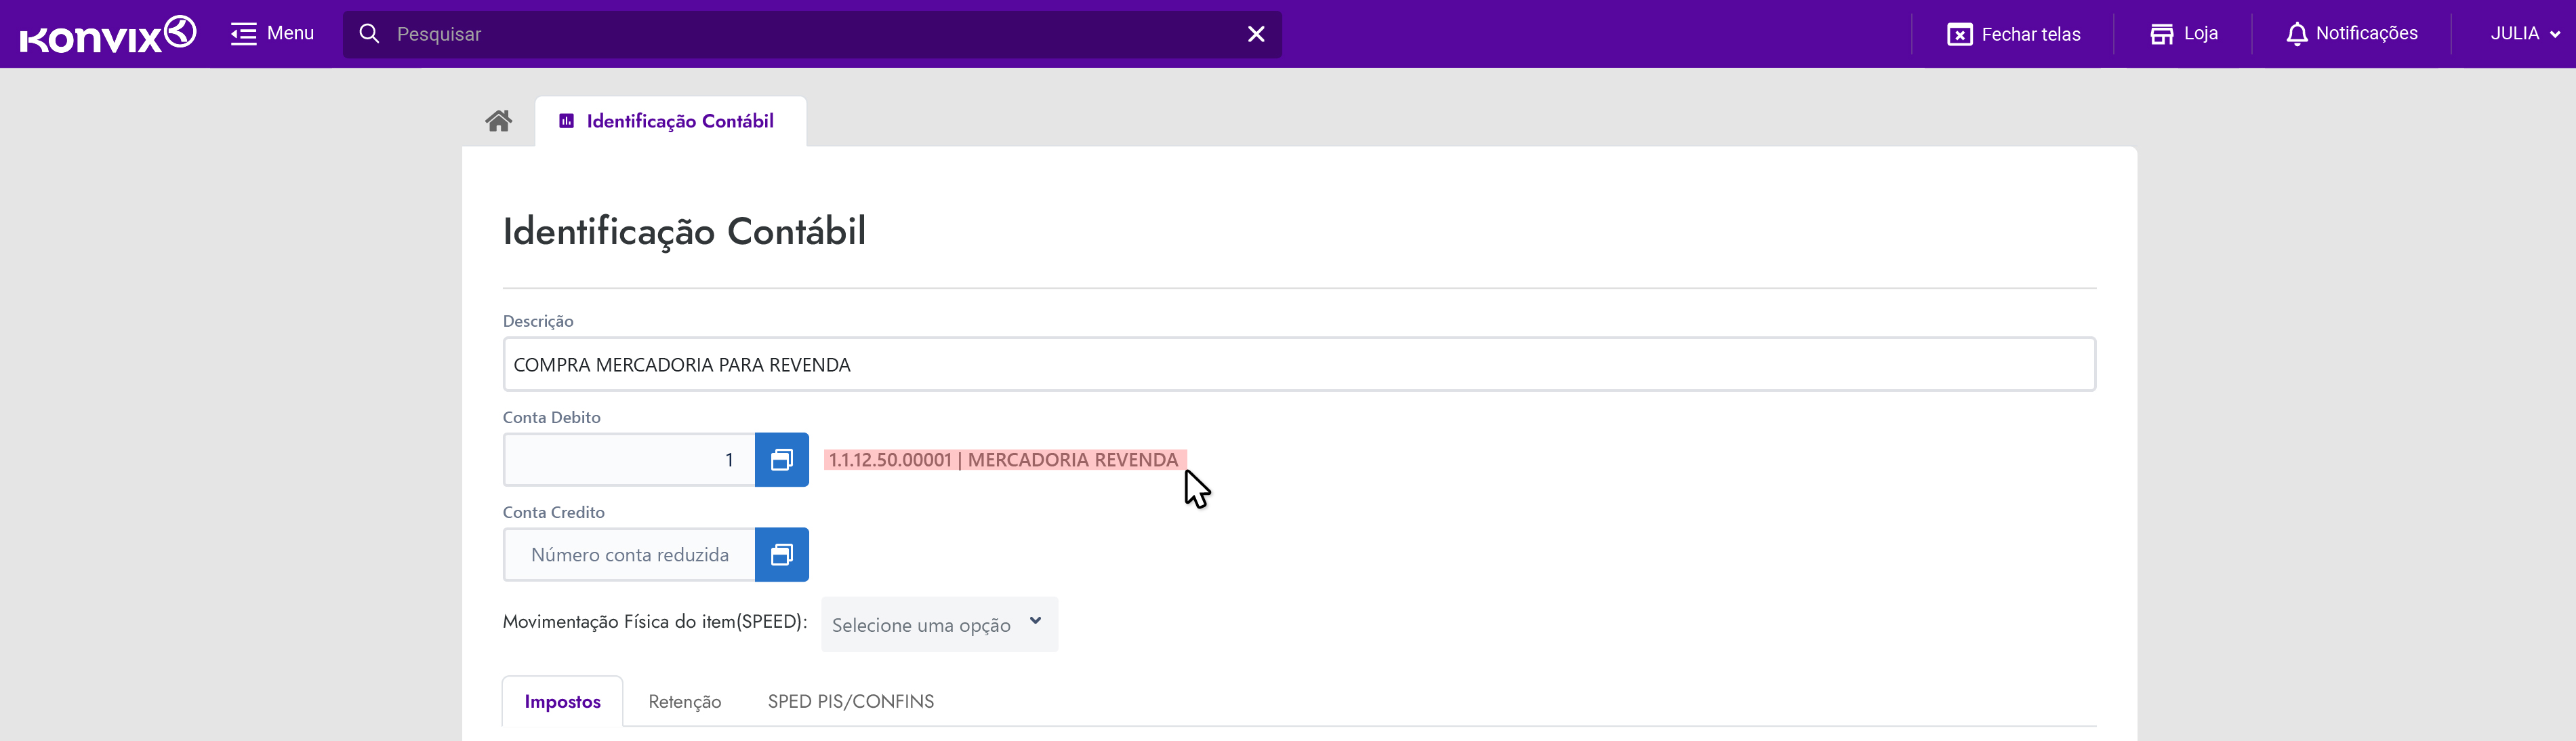
Task: Switch to the Impostos tab
Action: point(562,702)
